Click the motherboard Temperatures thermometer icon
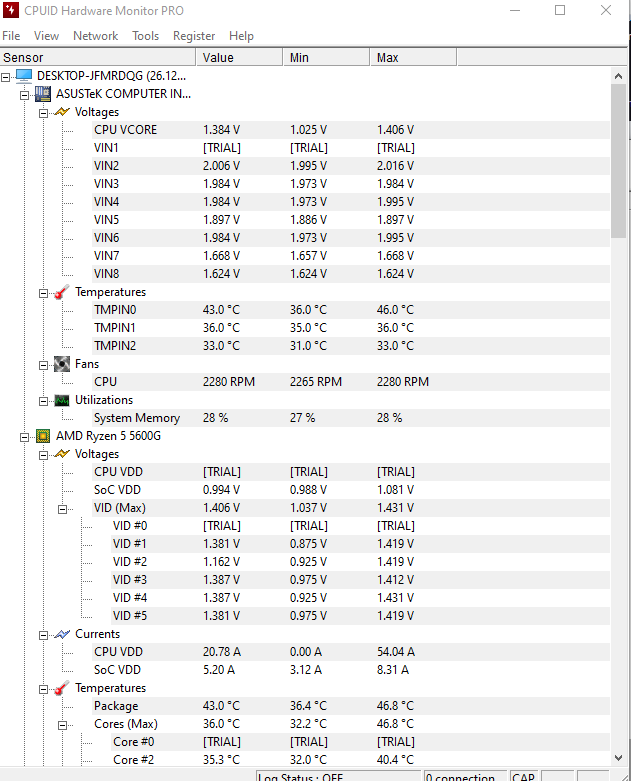 click(62, 292)
